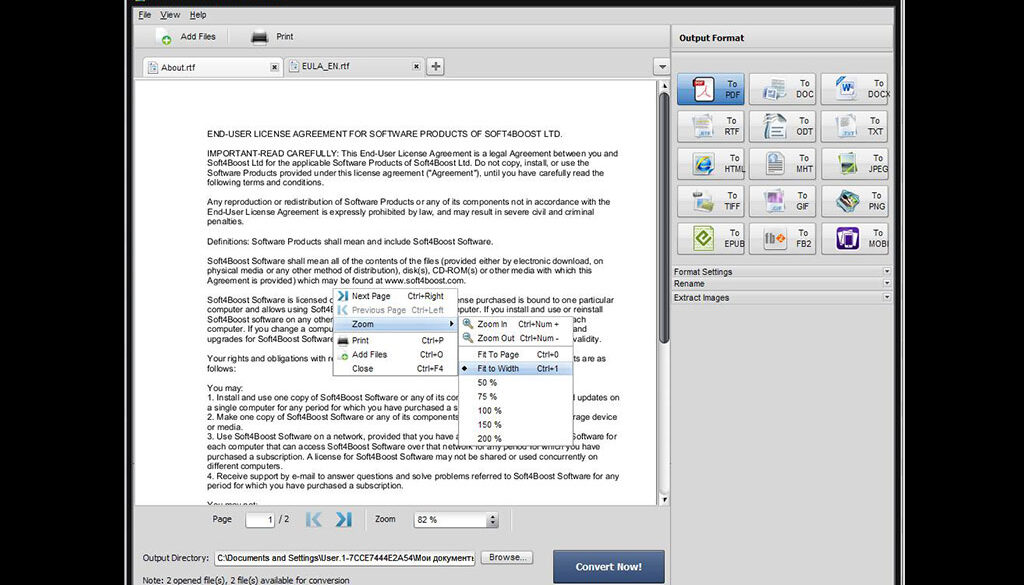The width and height of the screenshot is (1024, 585).
Task: Click the page number input field
Action: pyautogui.click(x=259, y=520)
